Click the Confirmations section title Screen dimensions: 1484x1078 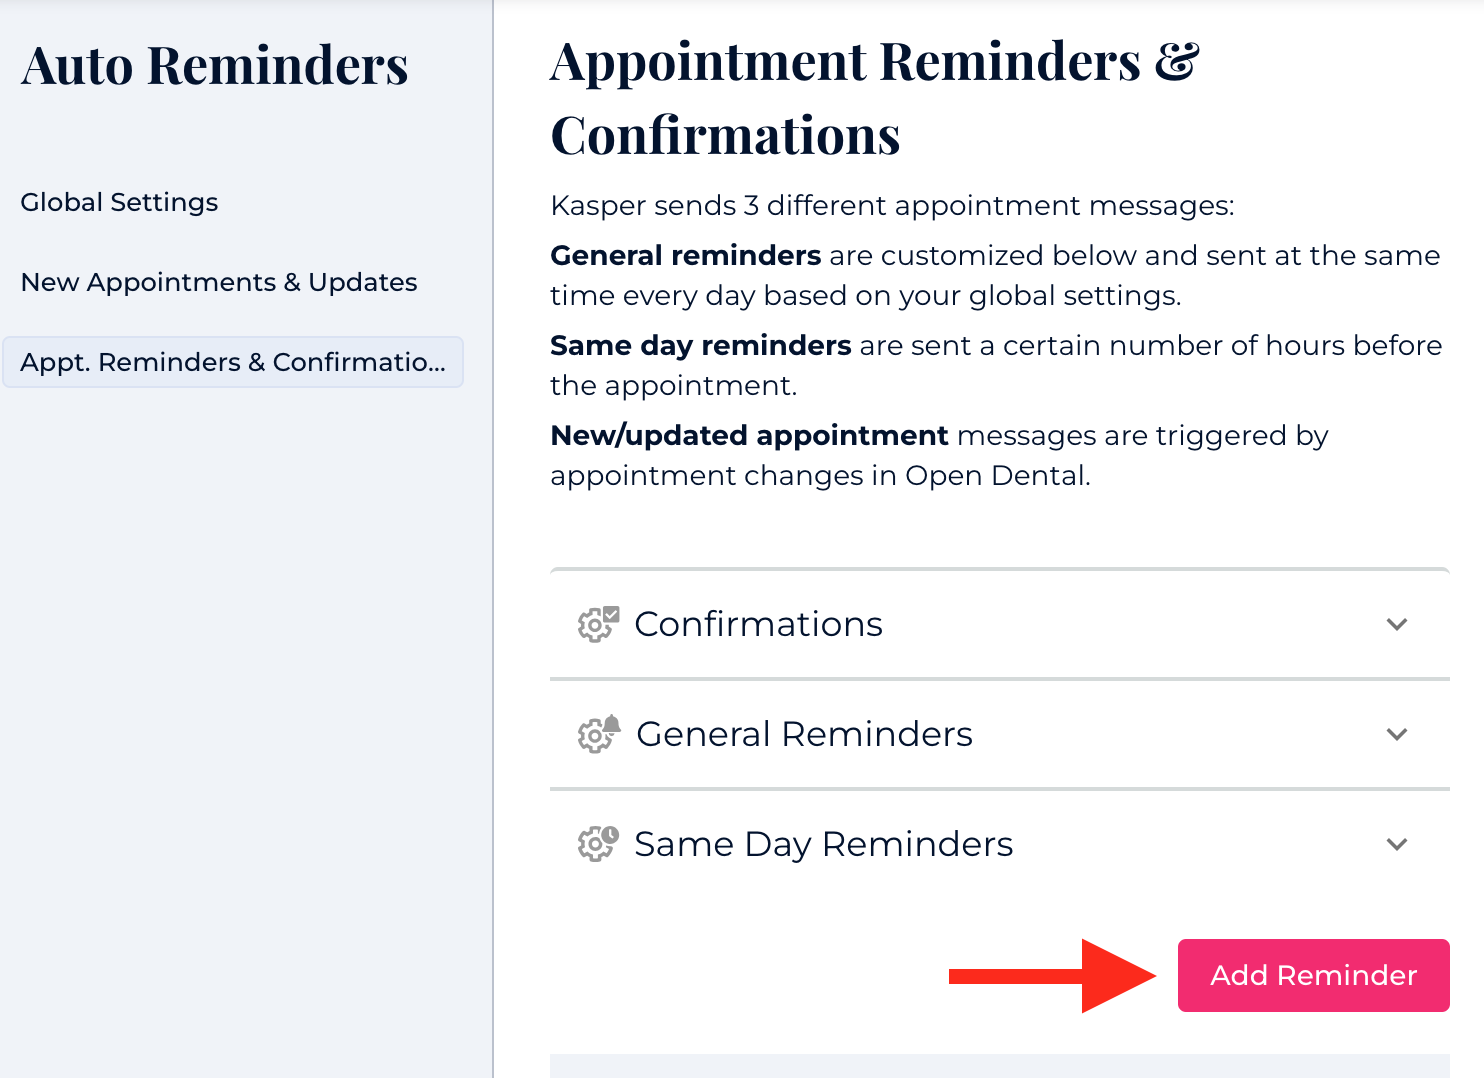(758, 624)
